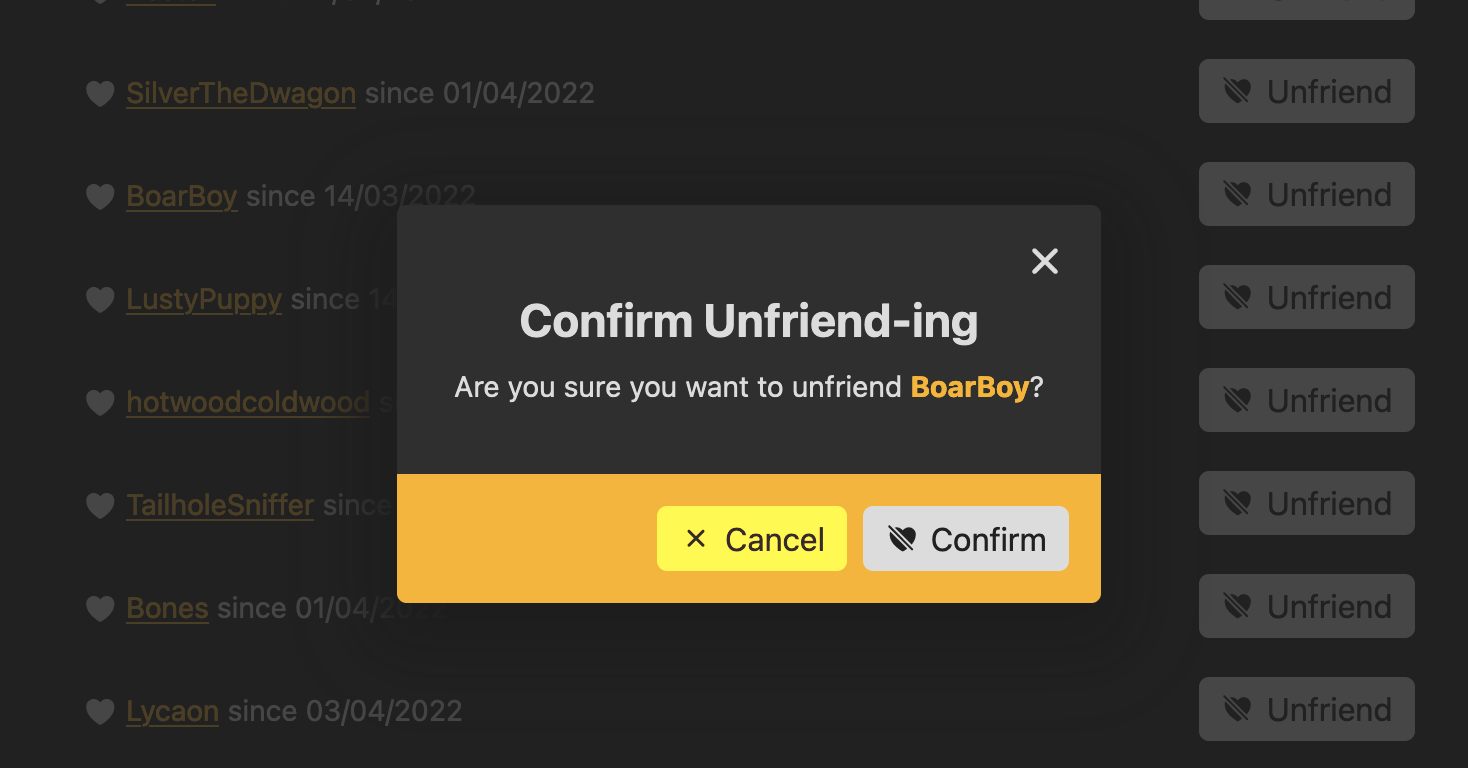Click the heart icon beside SilverTheDwagon

(100, 93)
